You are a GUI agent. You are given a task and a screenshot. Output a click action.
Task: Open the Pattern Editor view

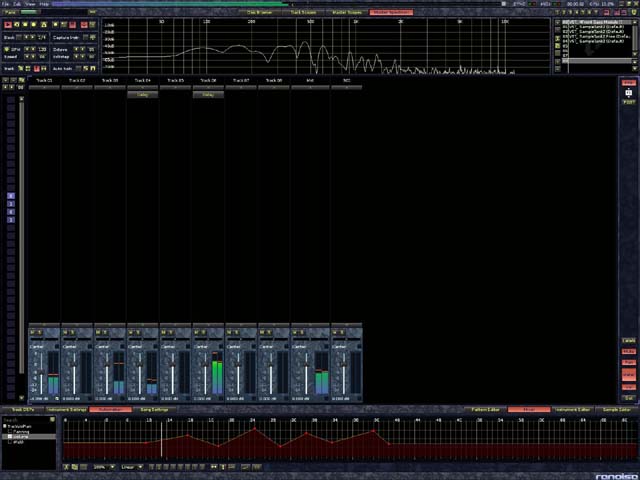(x=488, y=410)
